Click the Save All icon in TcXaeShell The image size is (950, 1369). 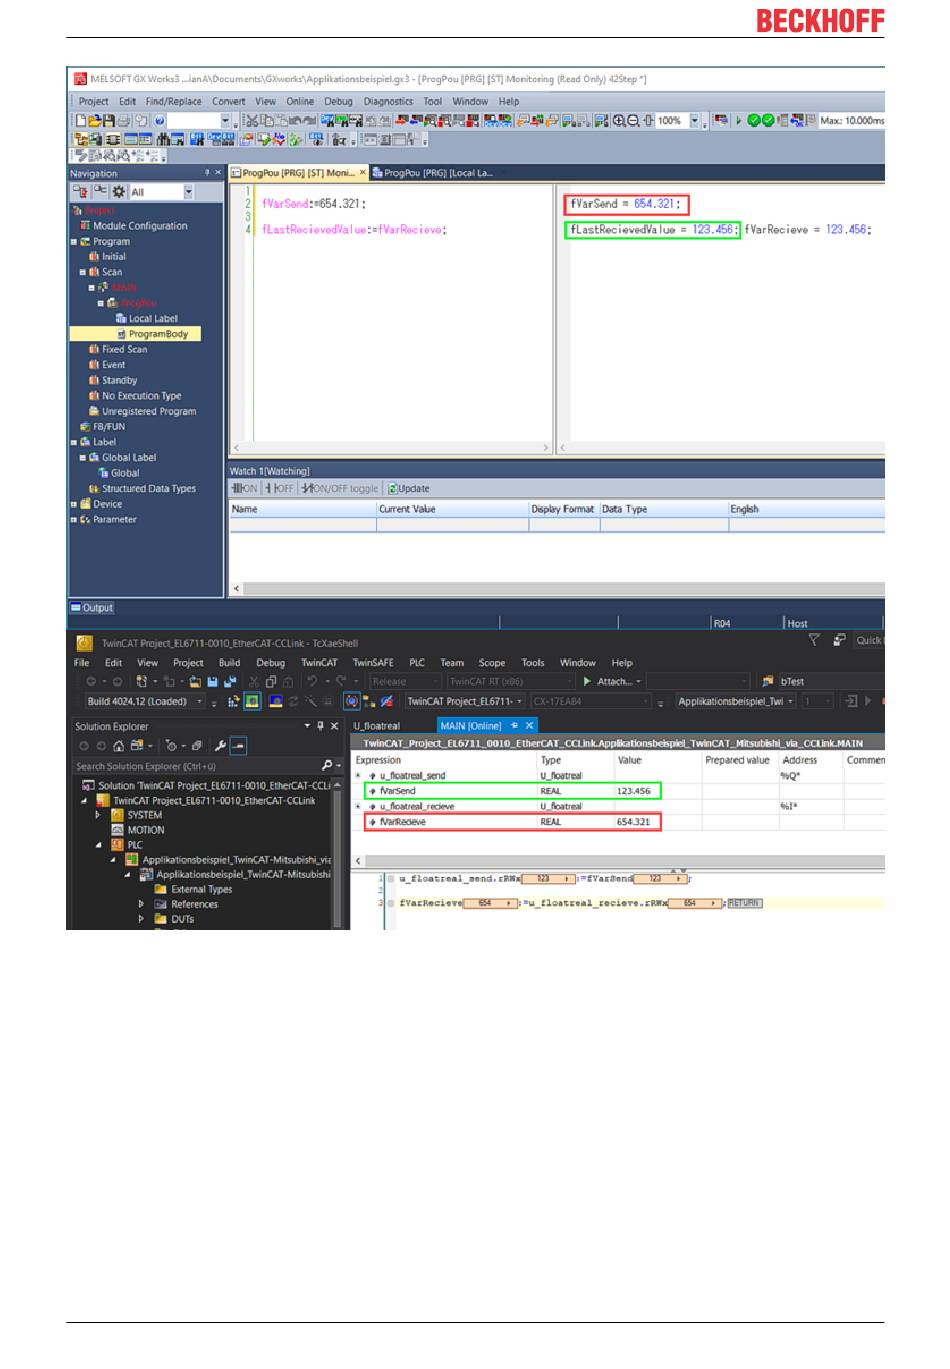[x=230, y=682]
